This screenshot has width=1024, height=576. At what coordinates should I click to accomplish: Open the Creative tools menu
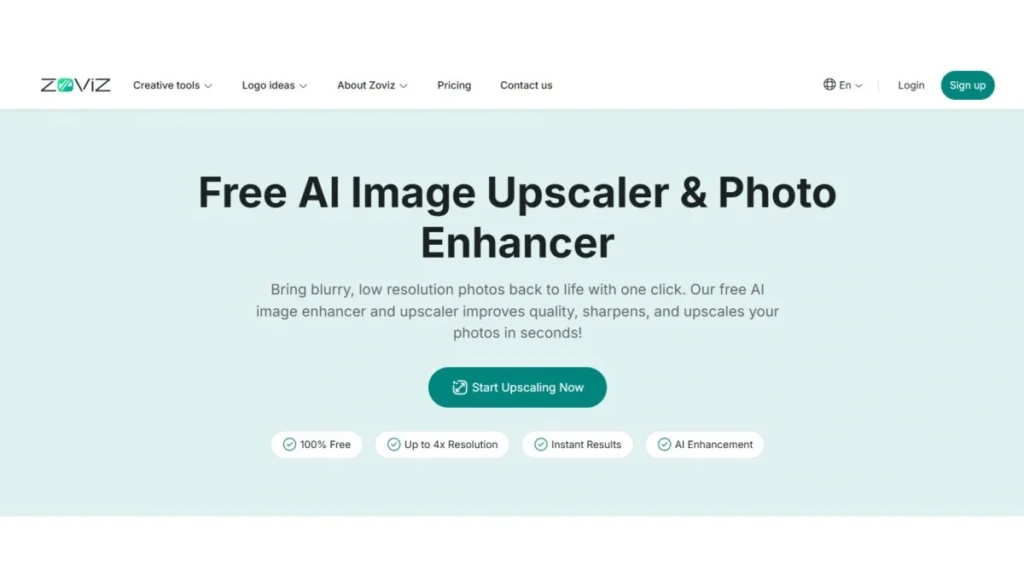pos(172,85)
